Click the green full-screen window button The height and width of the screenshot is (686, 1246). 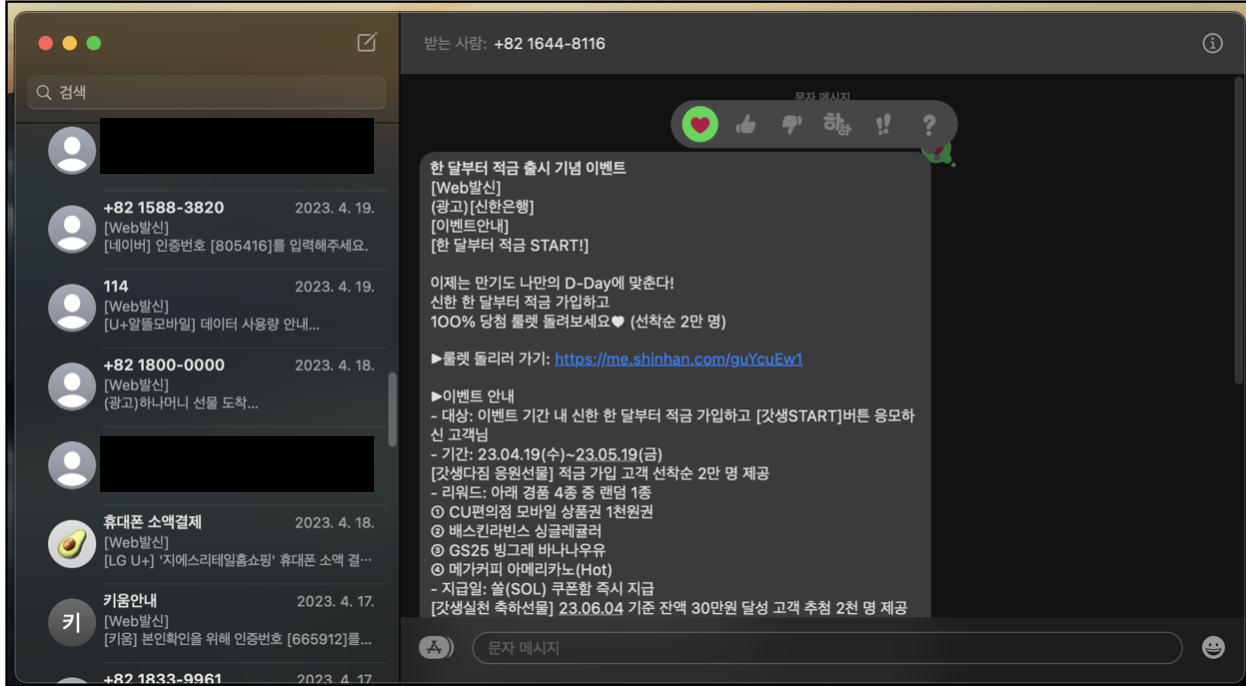[94, 43]
